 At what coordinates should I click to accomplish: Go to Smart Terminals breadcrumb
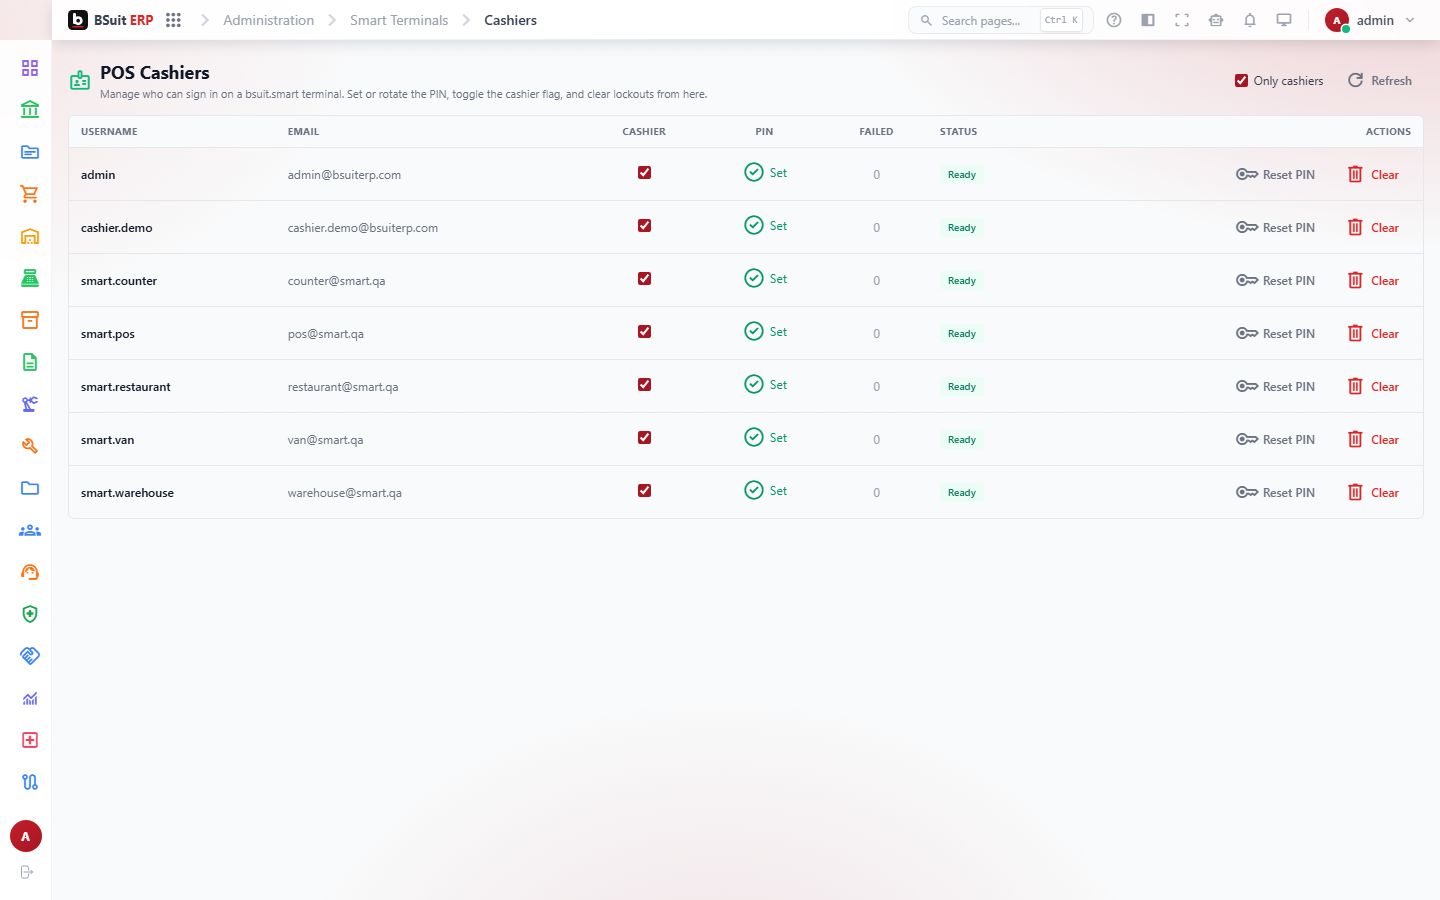[x=399, y=20]
